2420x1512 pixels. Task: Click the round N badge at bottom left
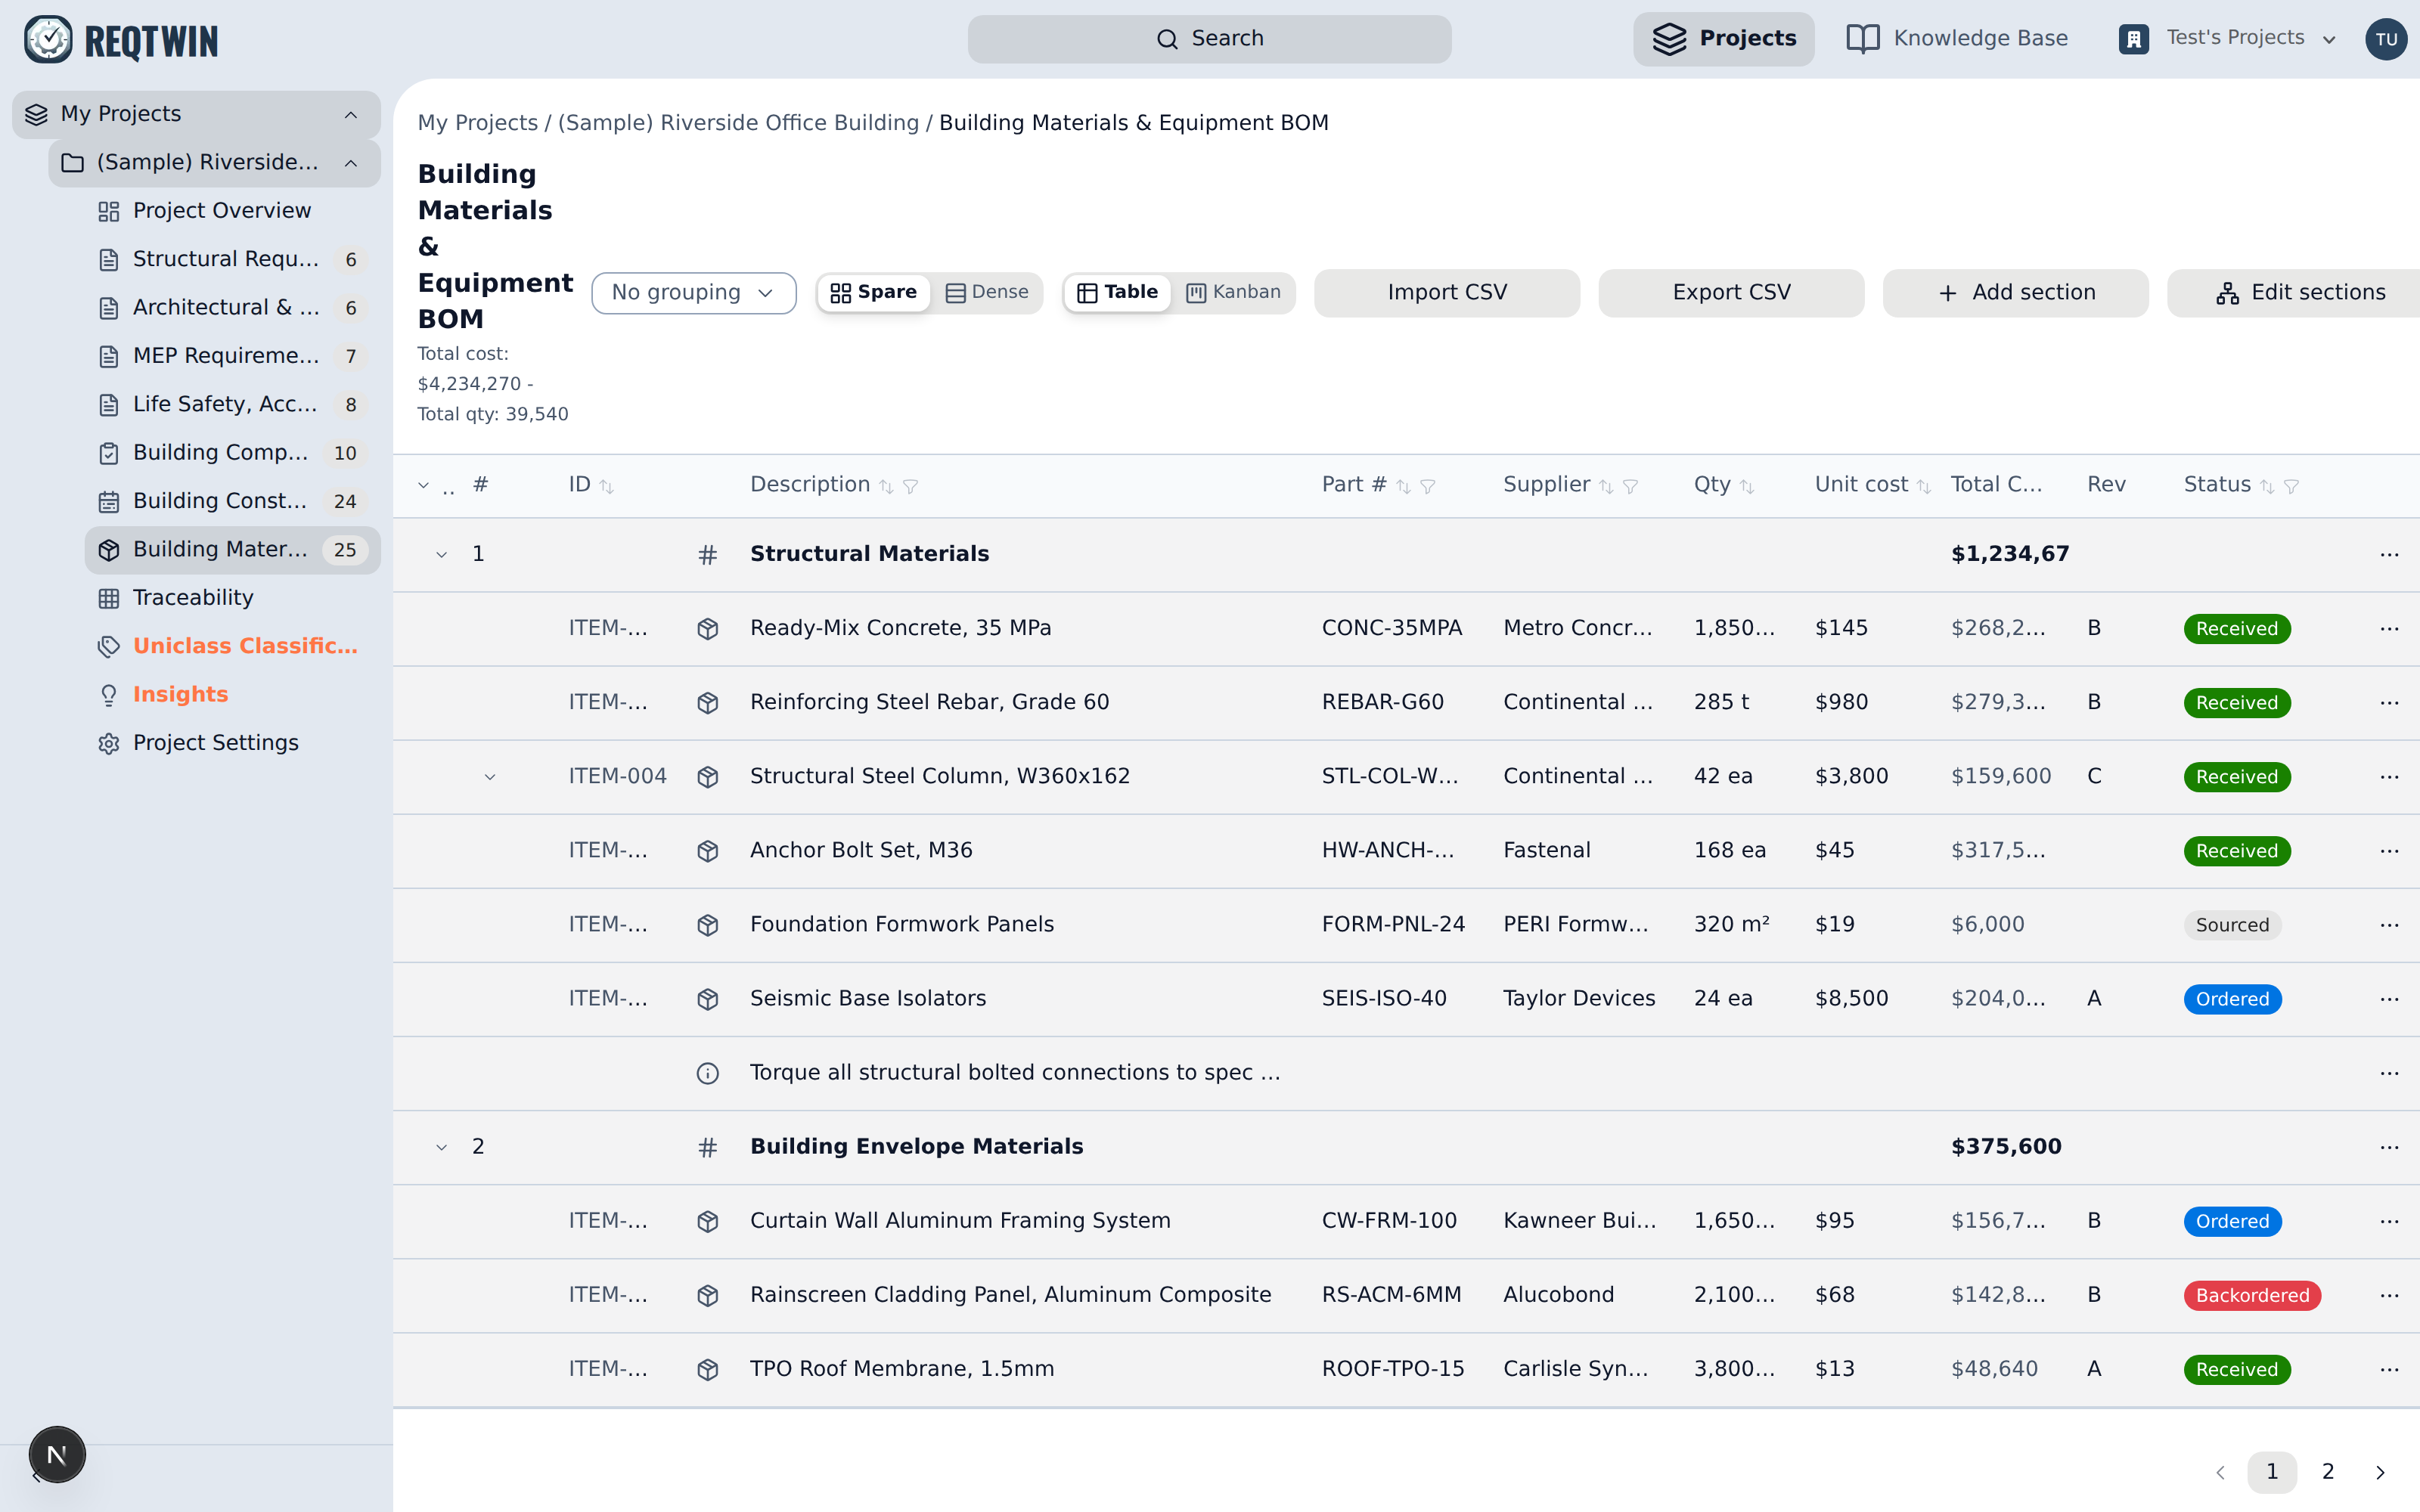click(x=57, y=1454)
